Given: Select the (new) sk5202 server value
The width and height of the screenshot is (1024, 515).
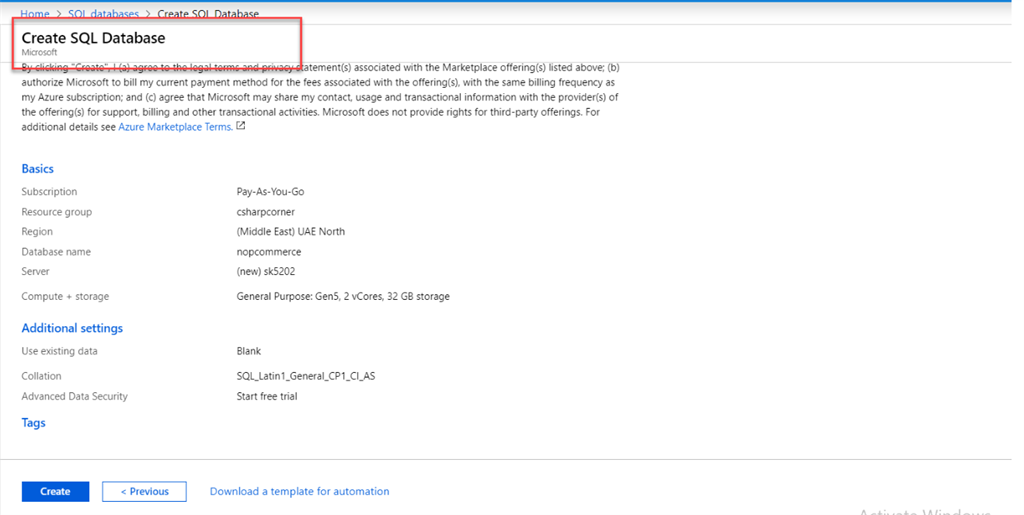Looking at the screenshot, I should (265, 271).
